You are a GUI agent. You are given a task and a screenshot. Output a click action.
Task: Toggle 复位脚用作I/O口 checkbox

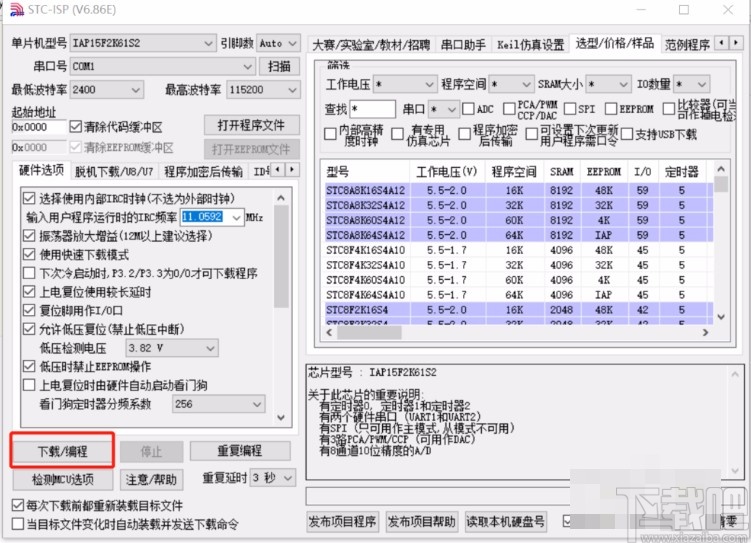pyautogui.click(x=29, y=310)
